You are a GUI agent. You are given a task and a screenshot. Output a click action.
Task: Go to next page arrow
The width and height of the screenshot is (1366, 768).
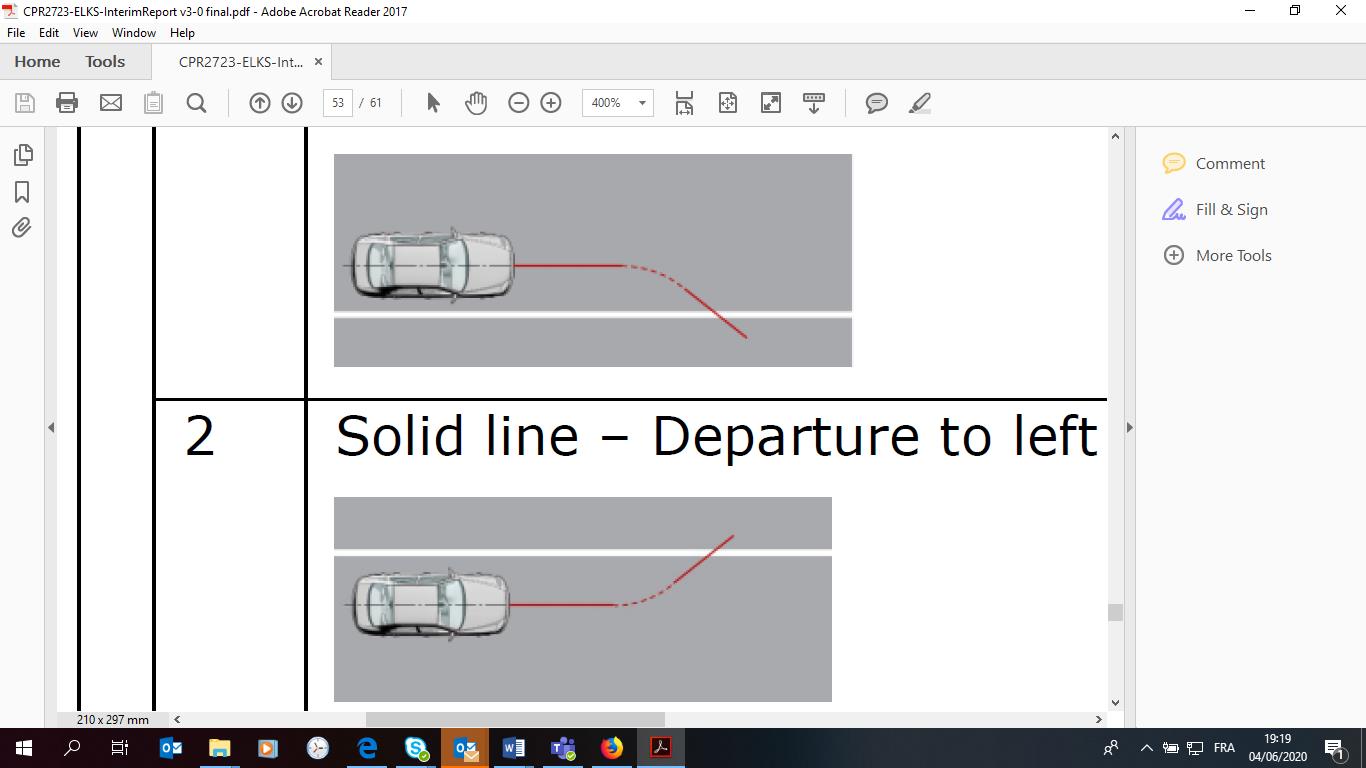pyautogui.click(x=292, y=103)
